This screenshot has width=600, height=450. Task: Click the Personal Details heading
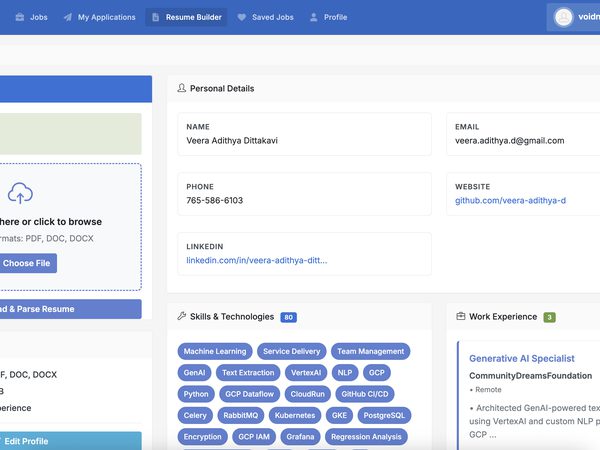click(222, 88)
